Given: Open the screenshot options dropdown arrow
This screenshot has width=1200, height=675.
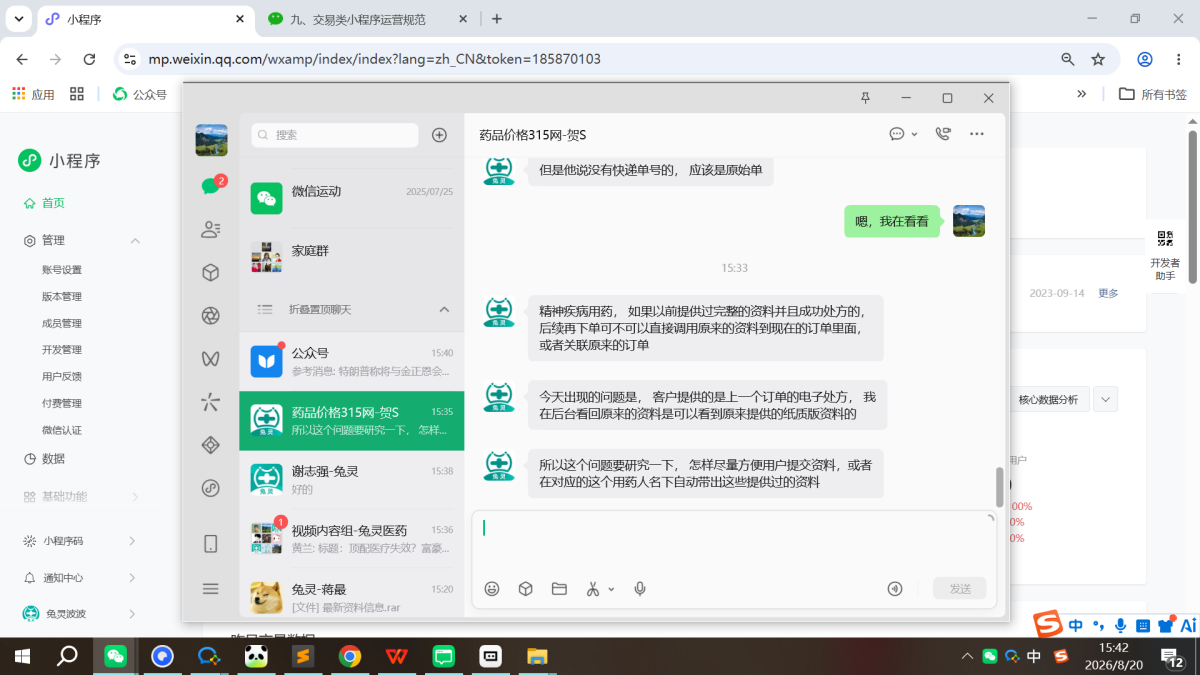Looking at the screenshot, I should 612,590.
